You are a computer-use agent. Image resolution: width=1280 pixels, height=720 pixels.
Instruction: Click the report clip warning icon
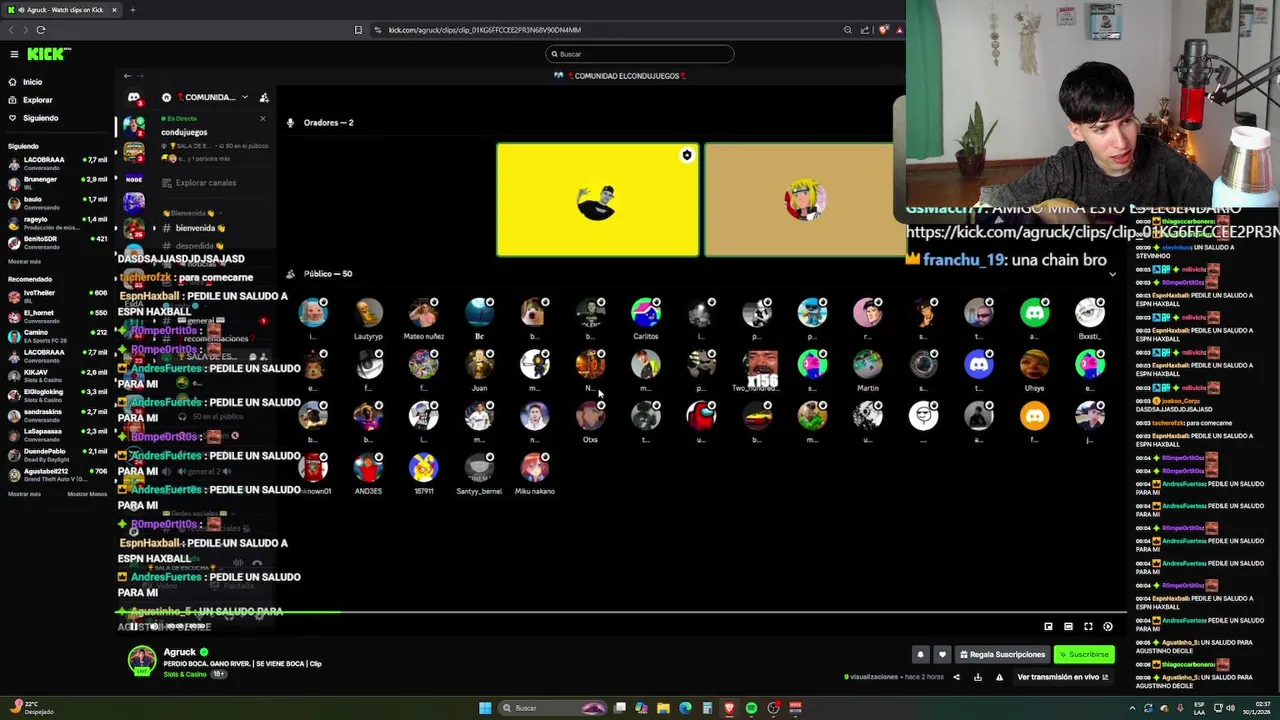pos(999,677)
